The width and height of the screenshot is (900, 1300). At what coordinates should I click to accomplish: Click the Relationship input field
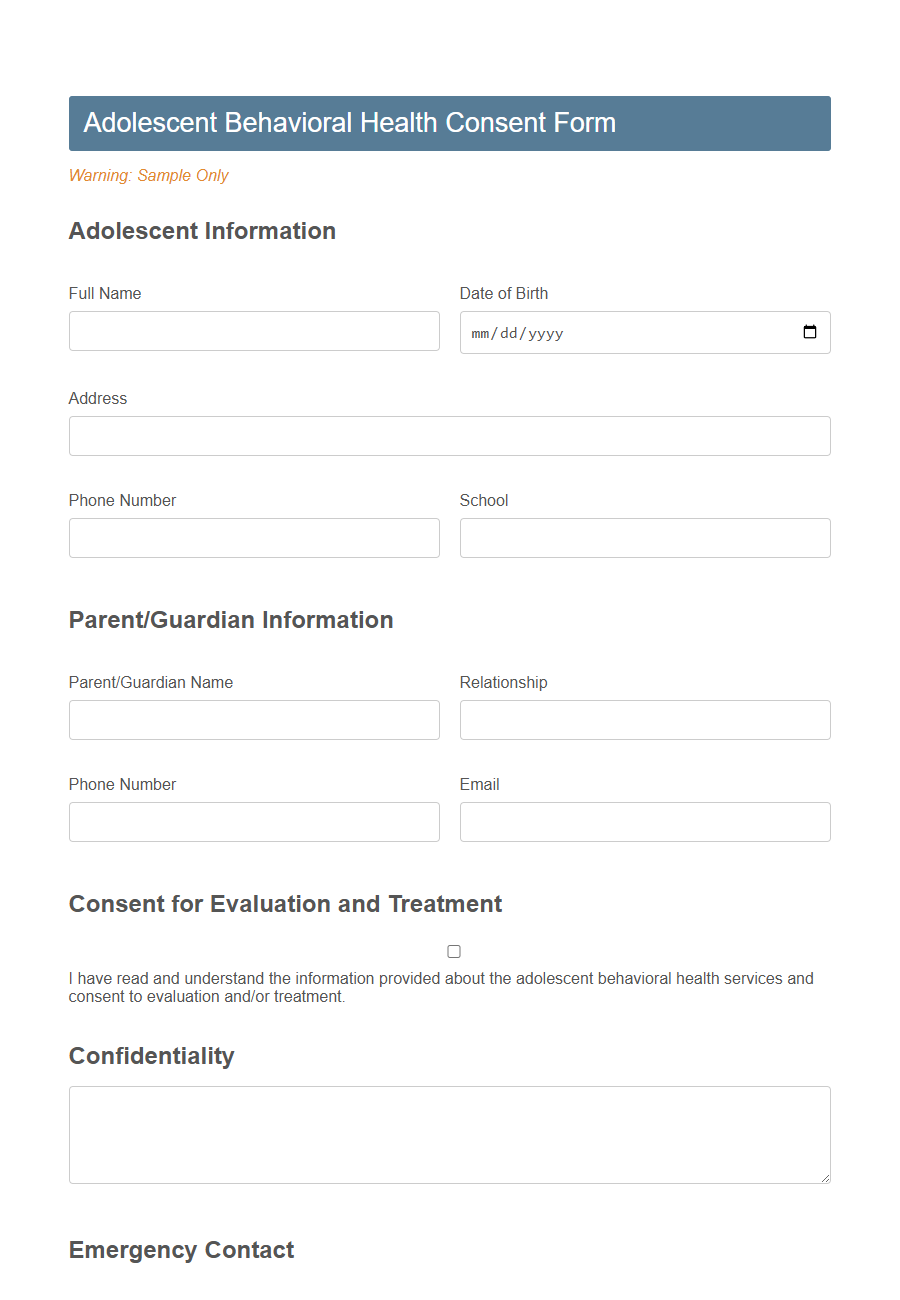tap(644, 720)
